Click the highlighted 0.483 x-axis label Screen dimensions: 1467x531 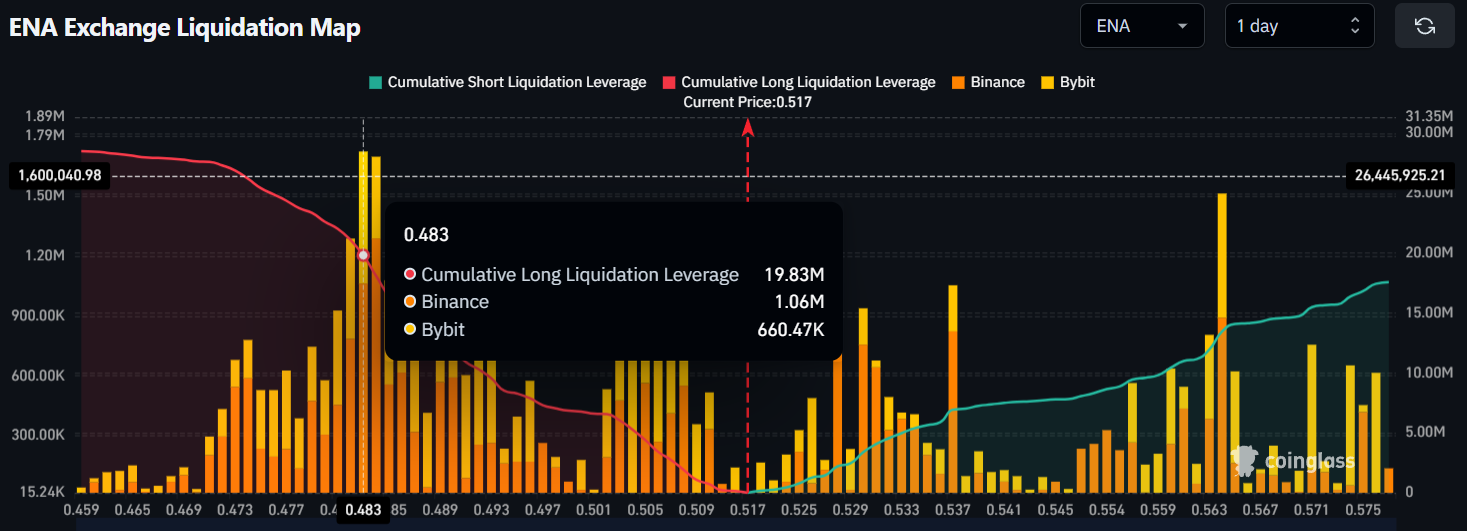pos(363,510)
